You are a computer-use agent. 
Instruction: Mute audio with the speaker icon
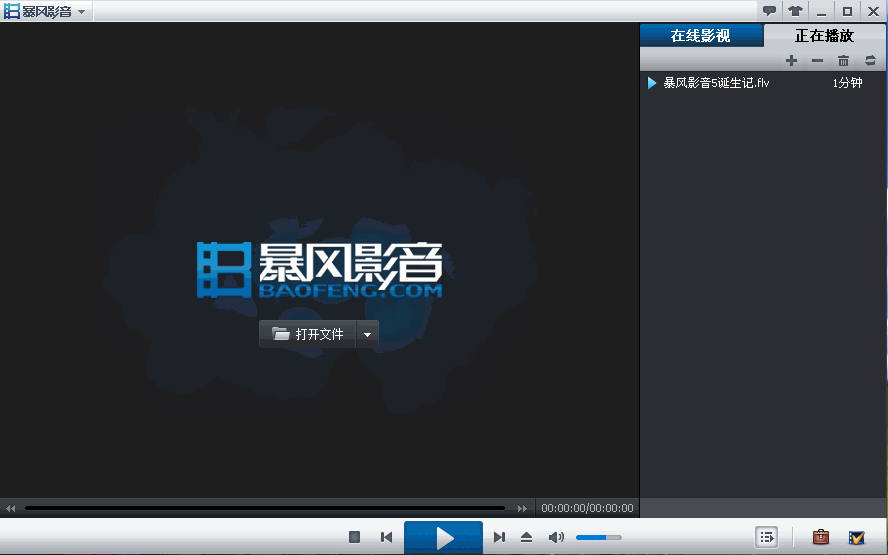556,537
